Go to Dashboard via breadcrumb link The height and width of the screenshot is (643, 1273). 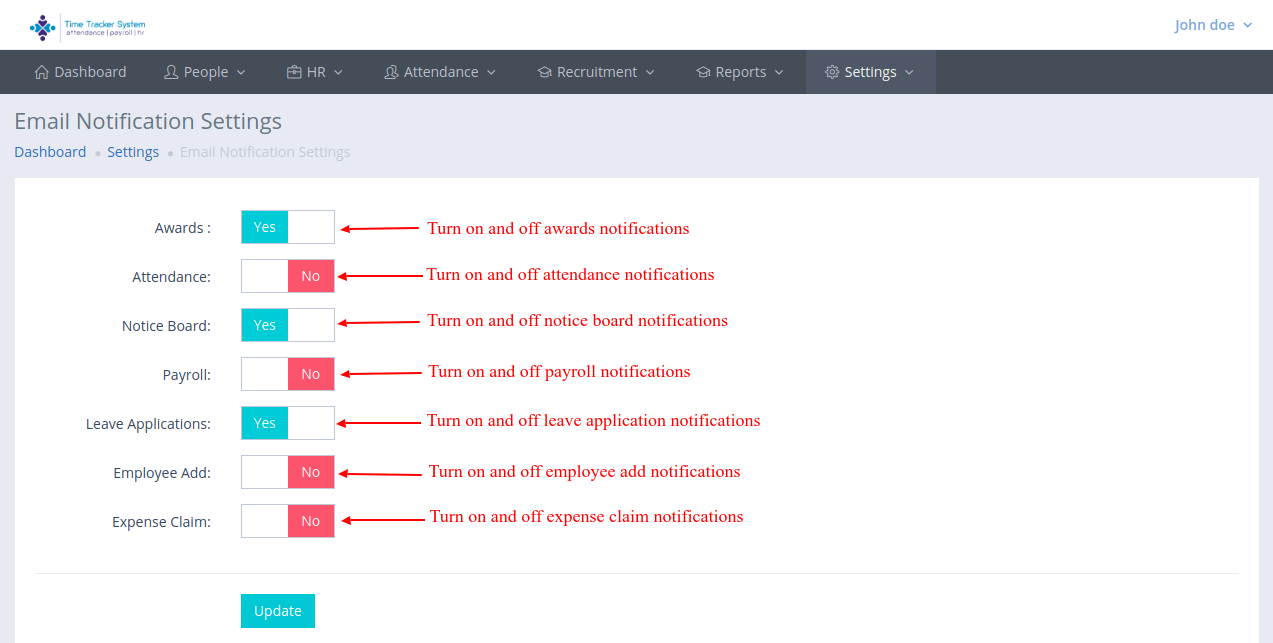click(50, 152)
